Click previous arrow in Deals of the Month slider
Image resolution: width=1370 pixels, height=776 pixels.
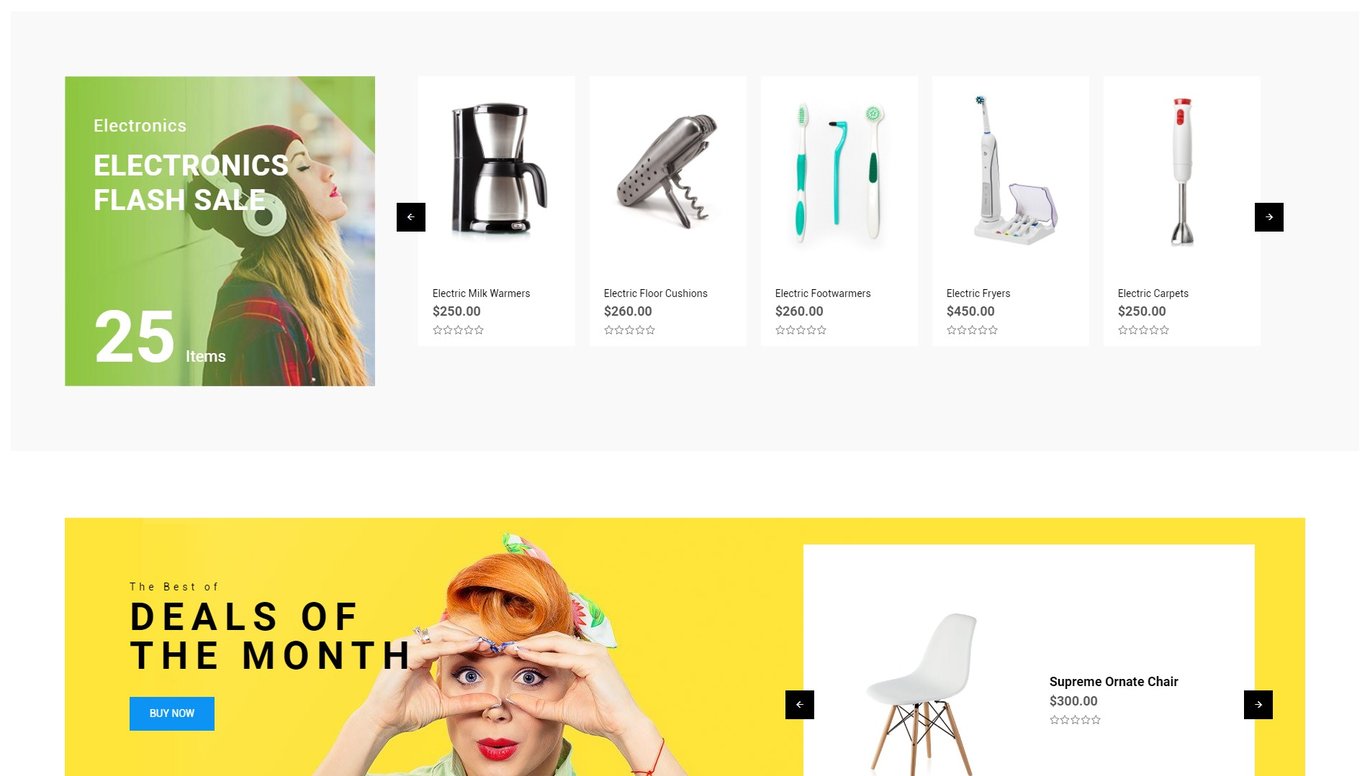tap(800, 705)
